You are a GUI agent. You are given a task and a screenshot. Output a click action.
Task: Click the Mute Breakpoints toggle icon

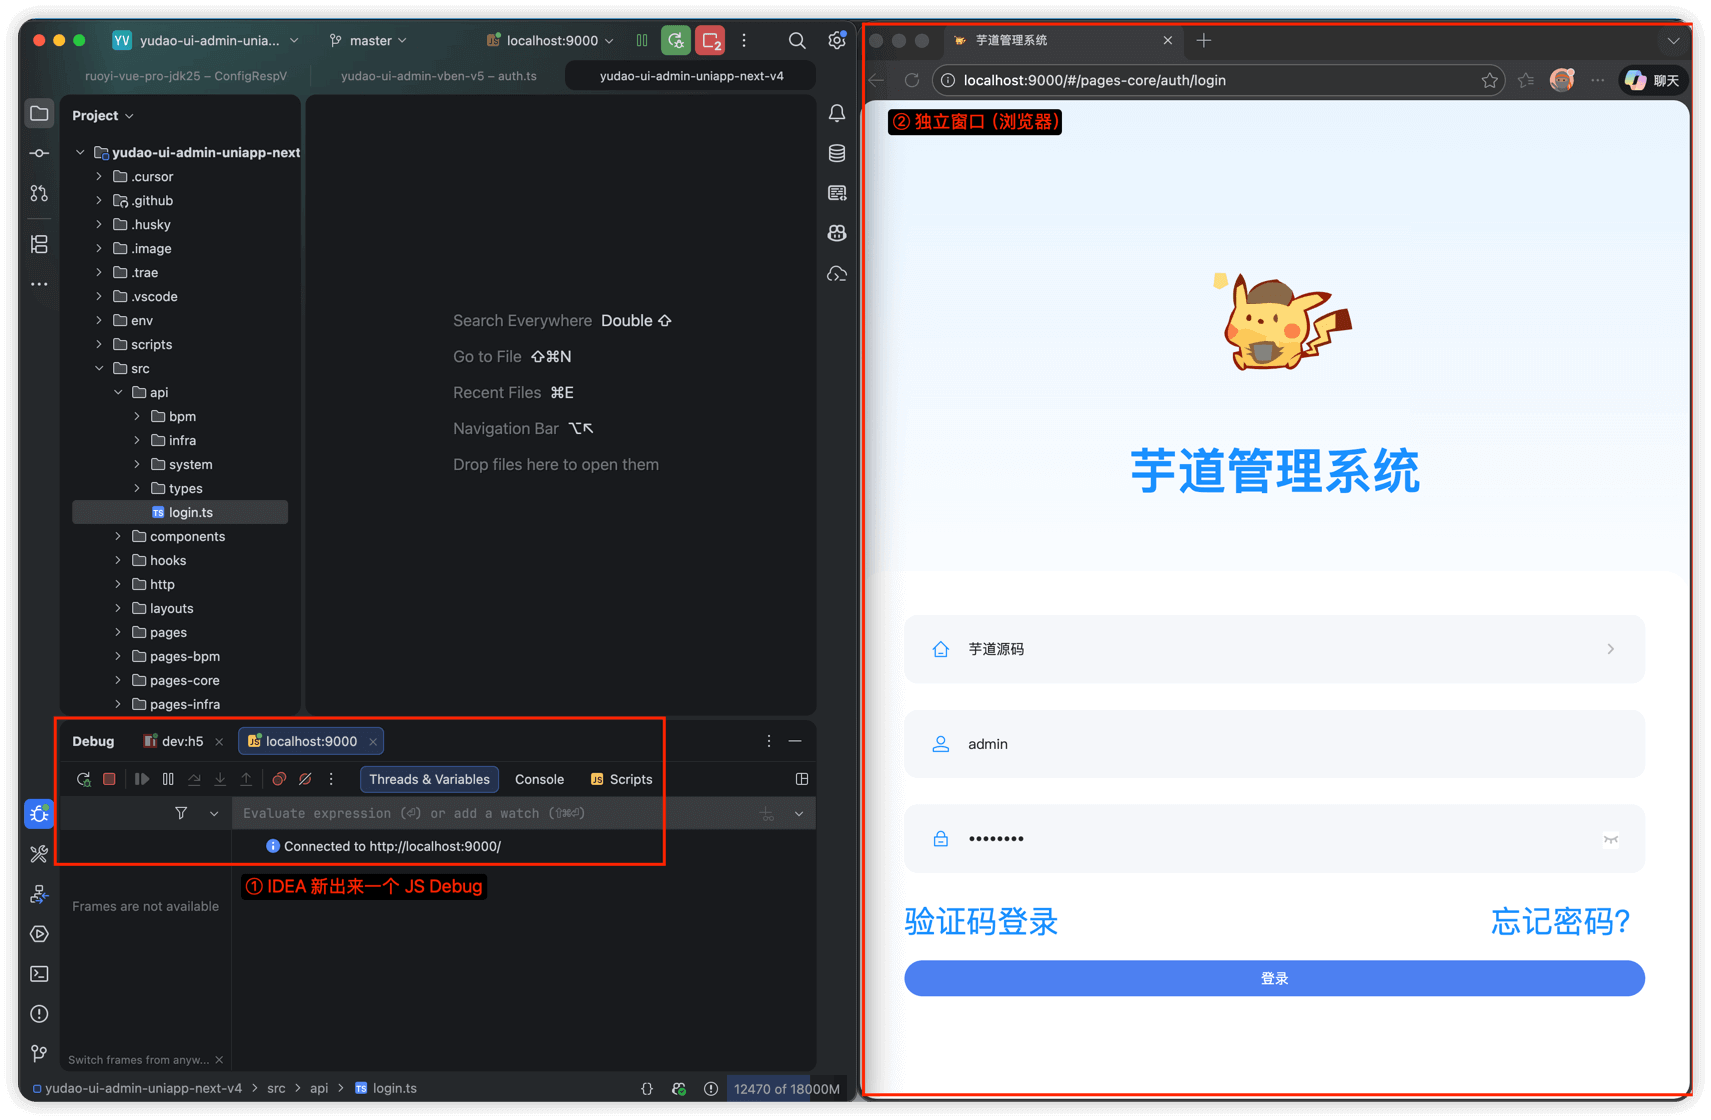pos(306,779)
